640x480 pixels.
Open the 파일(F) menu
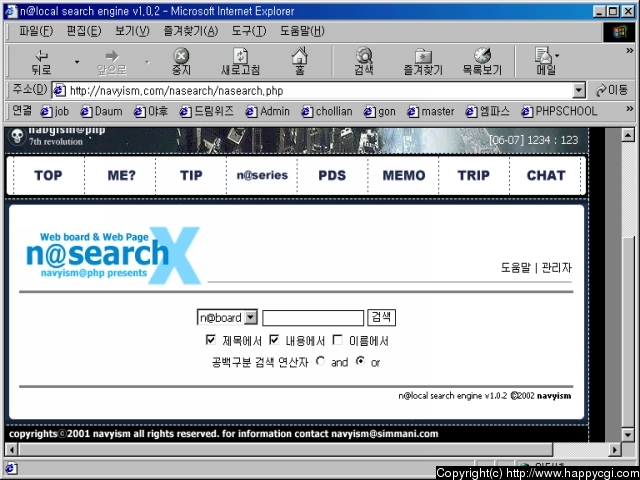pyautogui.click(x=36, y=31)
